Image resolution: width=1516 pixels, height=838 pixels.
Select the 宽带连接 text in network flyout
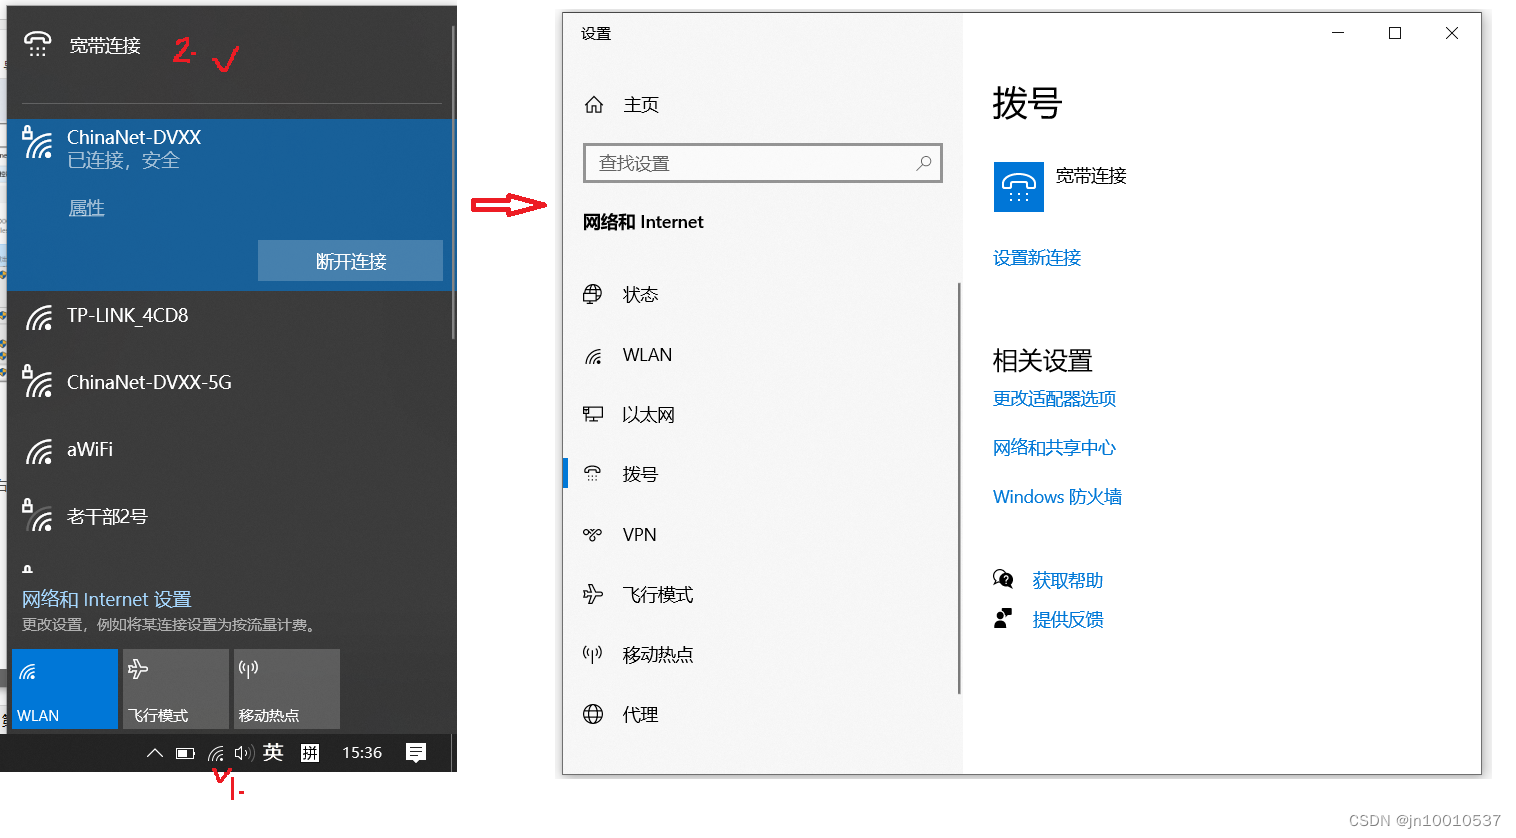105,45
